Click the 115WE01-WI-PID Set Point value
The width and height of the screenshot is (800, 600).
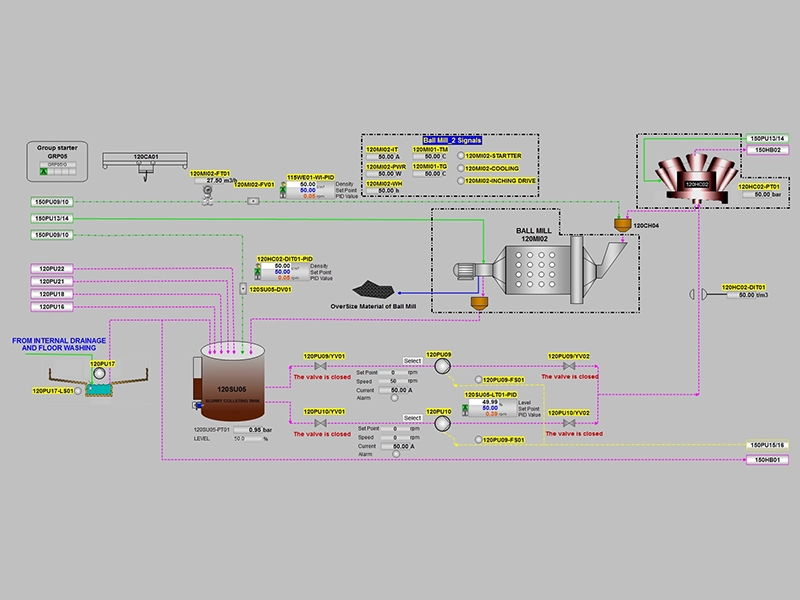307,190
